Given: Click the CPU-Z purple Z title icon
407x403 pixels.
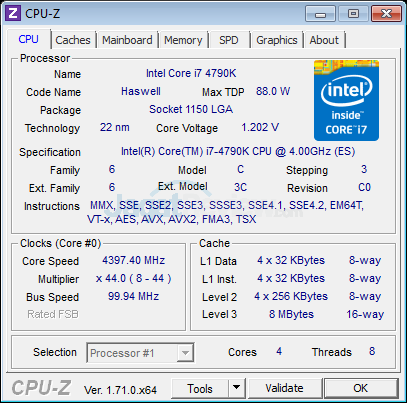Looking at the screenshot, I should point(13,13).
